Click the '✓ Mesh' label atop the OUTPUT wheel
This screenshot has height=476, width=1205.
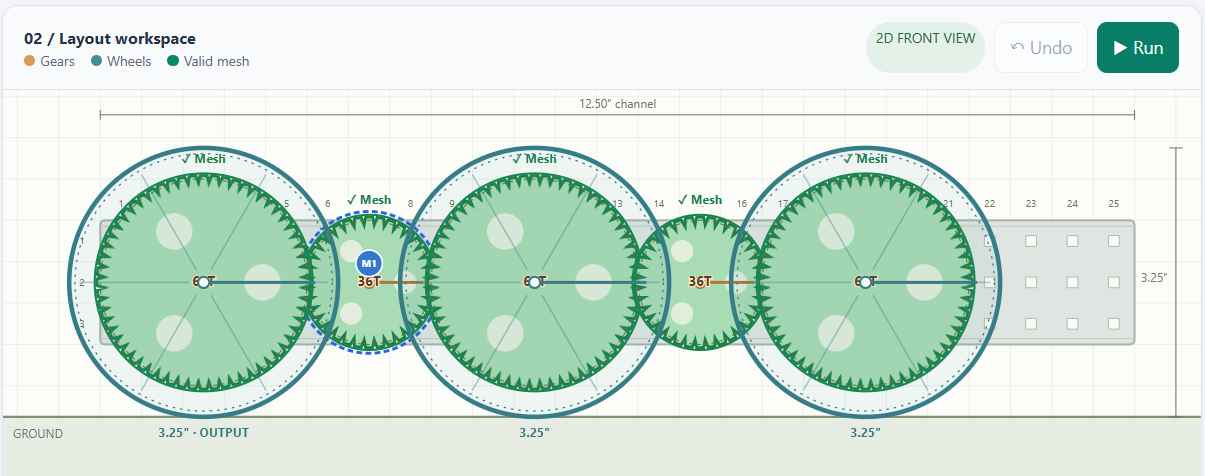(x=203, y=159)
